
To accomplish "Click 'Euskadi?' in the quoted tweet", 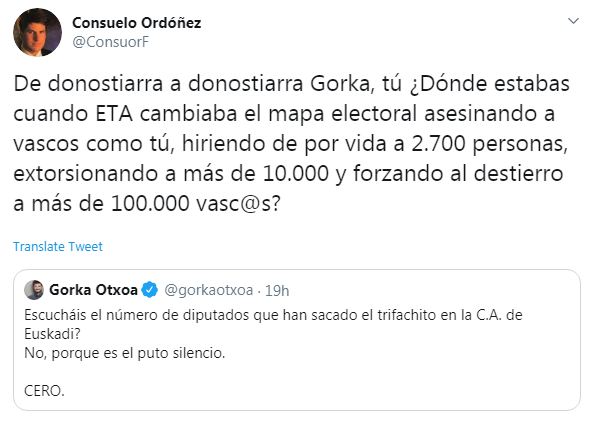I will click(52, 334).
